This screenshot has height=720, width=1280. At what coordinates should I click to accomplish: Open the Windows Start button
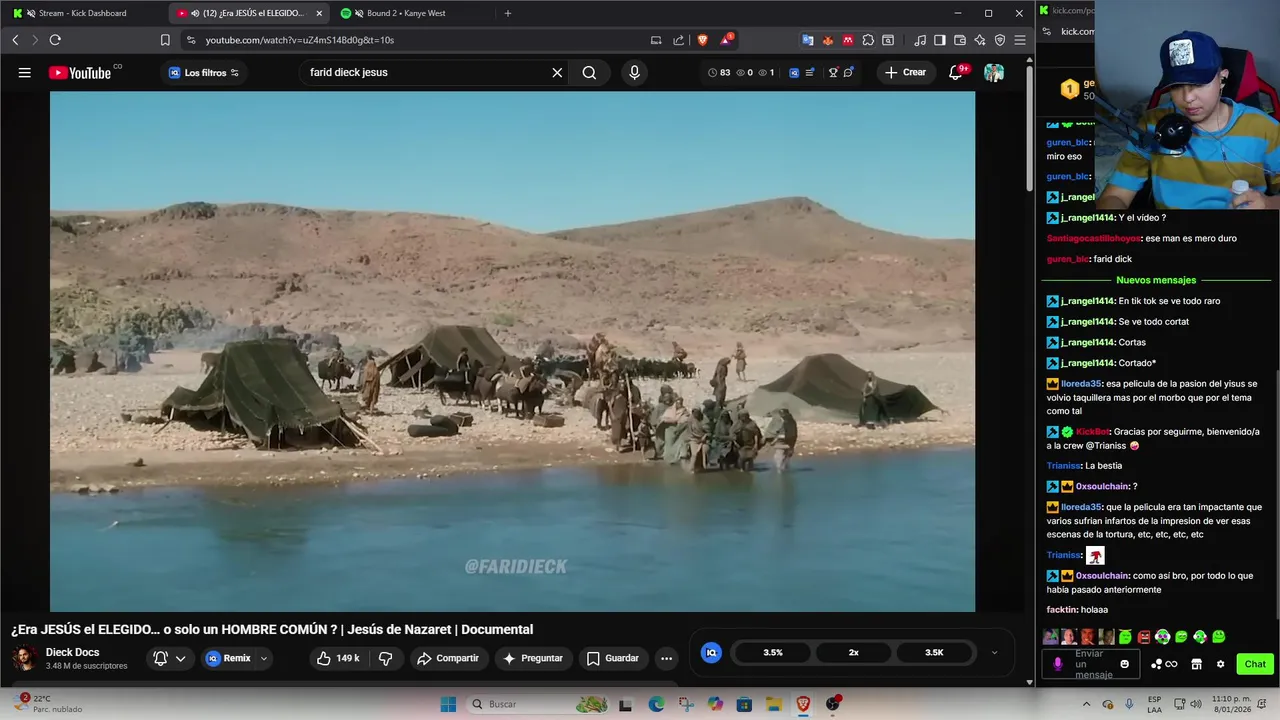click(448, 704)
